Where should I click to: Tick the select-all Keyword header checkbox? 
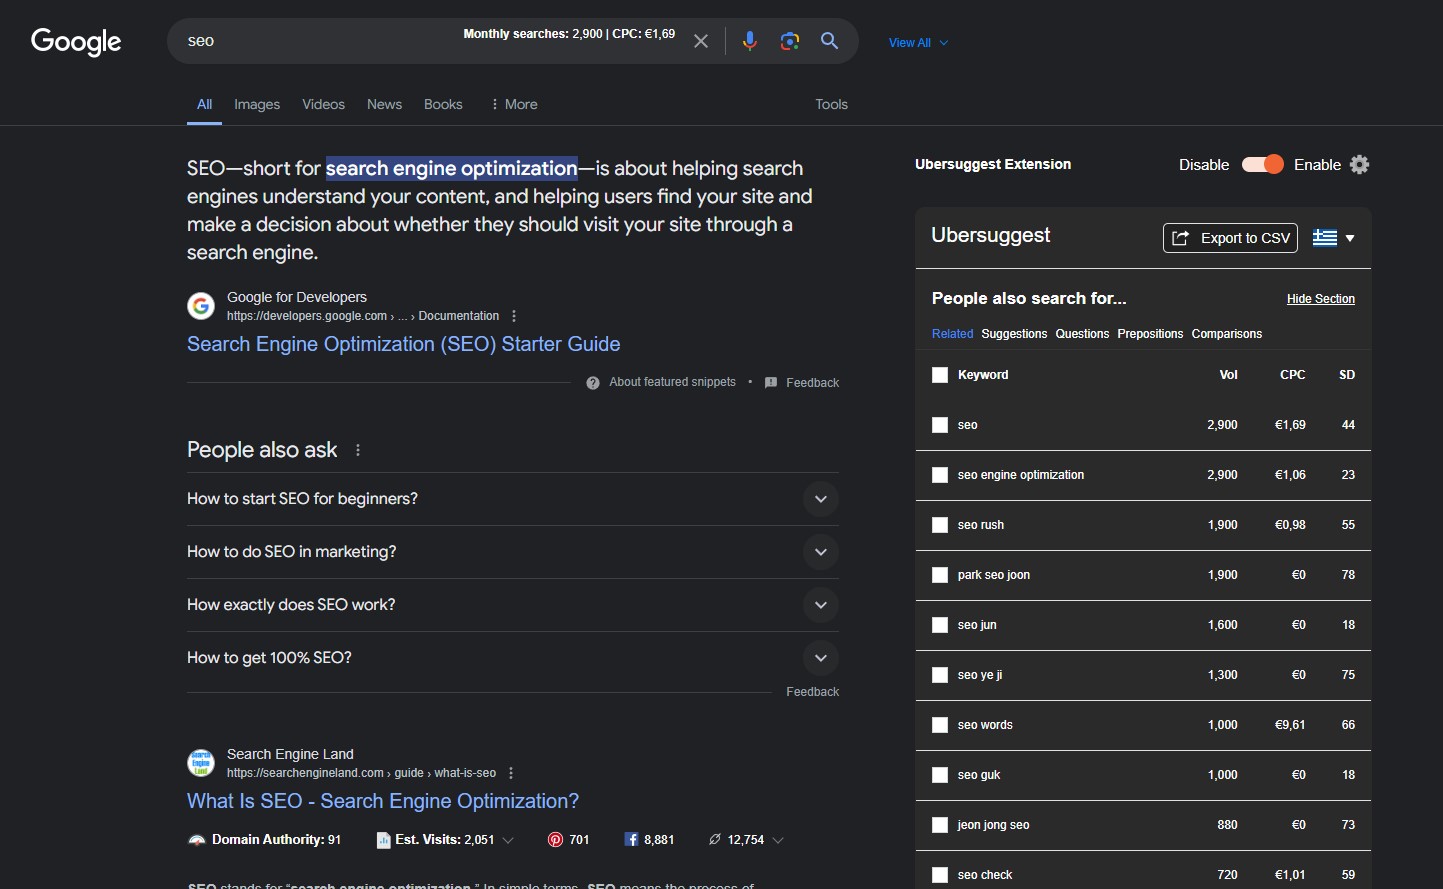click(x=940, y=375)
